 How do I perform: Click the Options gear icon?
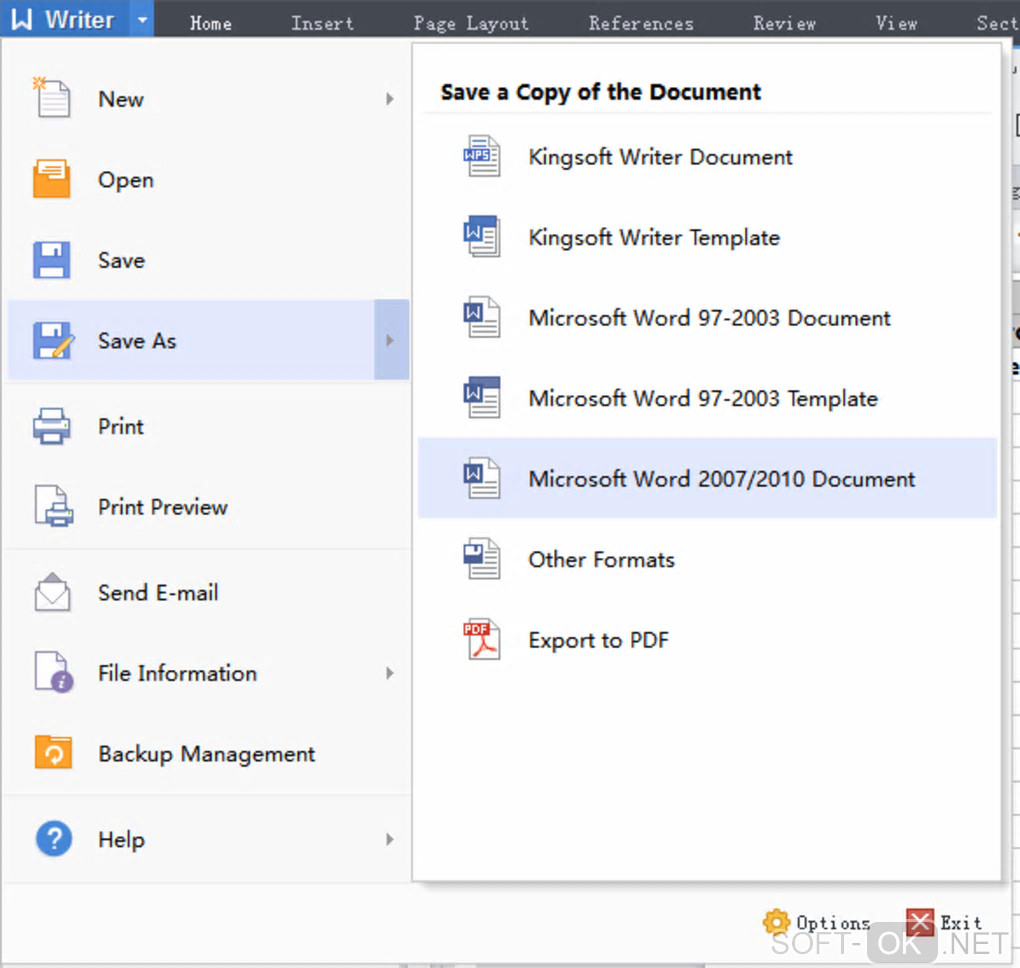776,922
